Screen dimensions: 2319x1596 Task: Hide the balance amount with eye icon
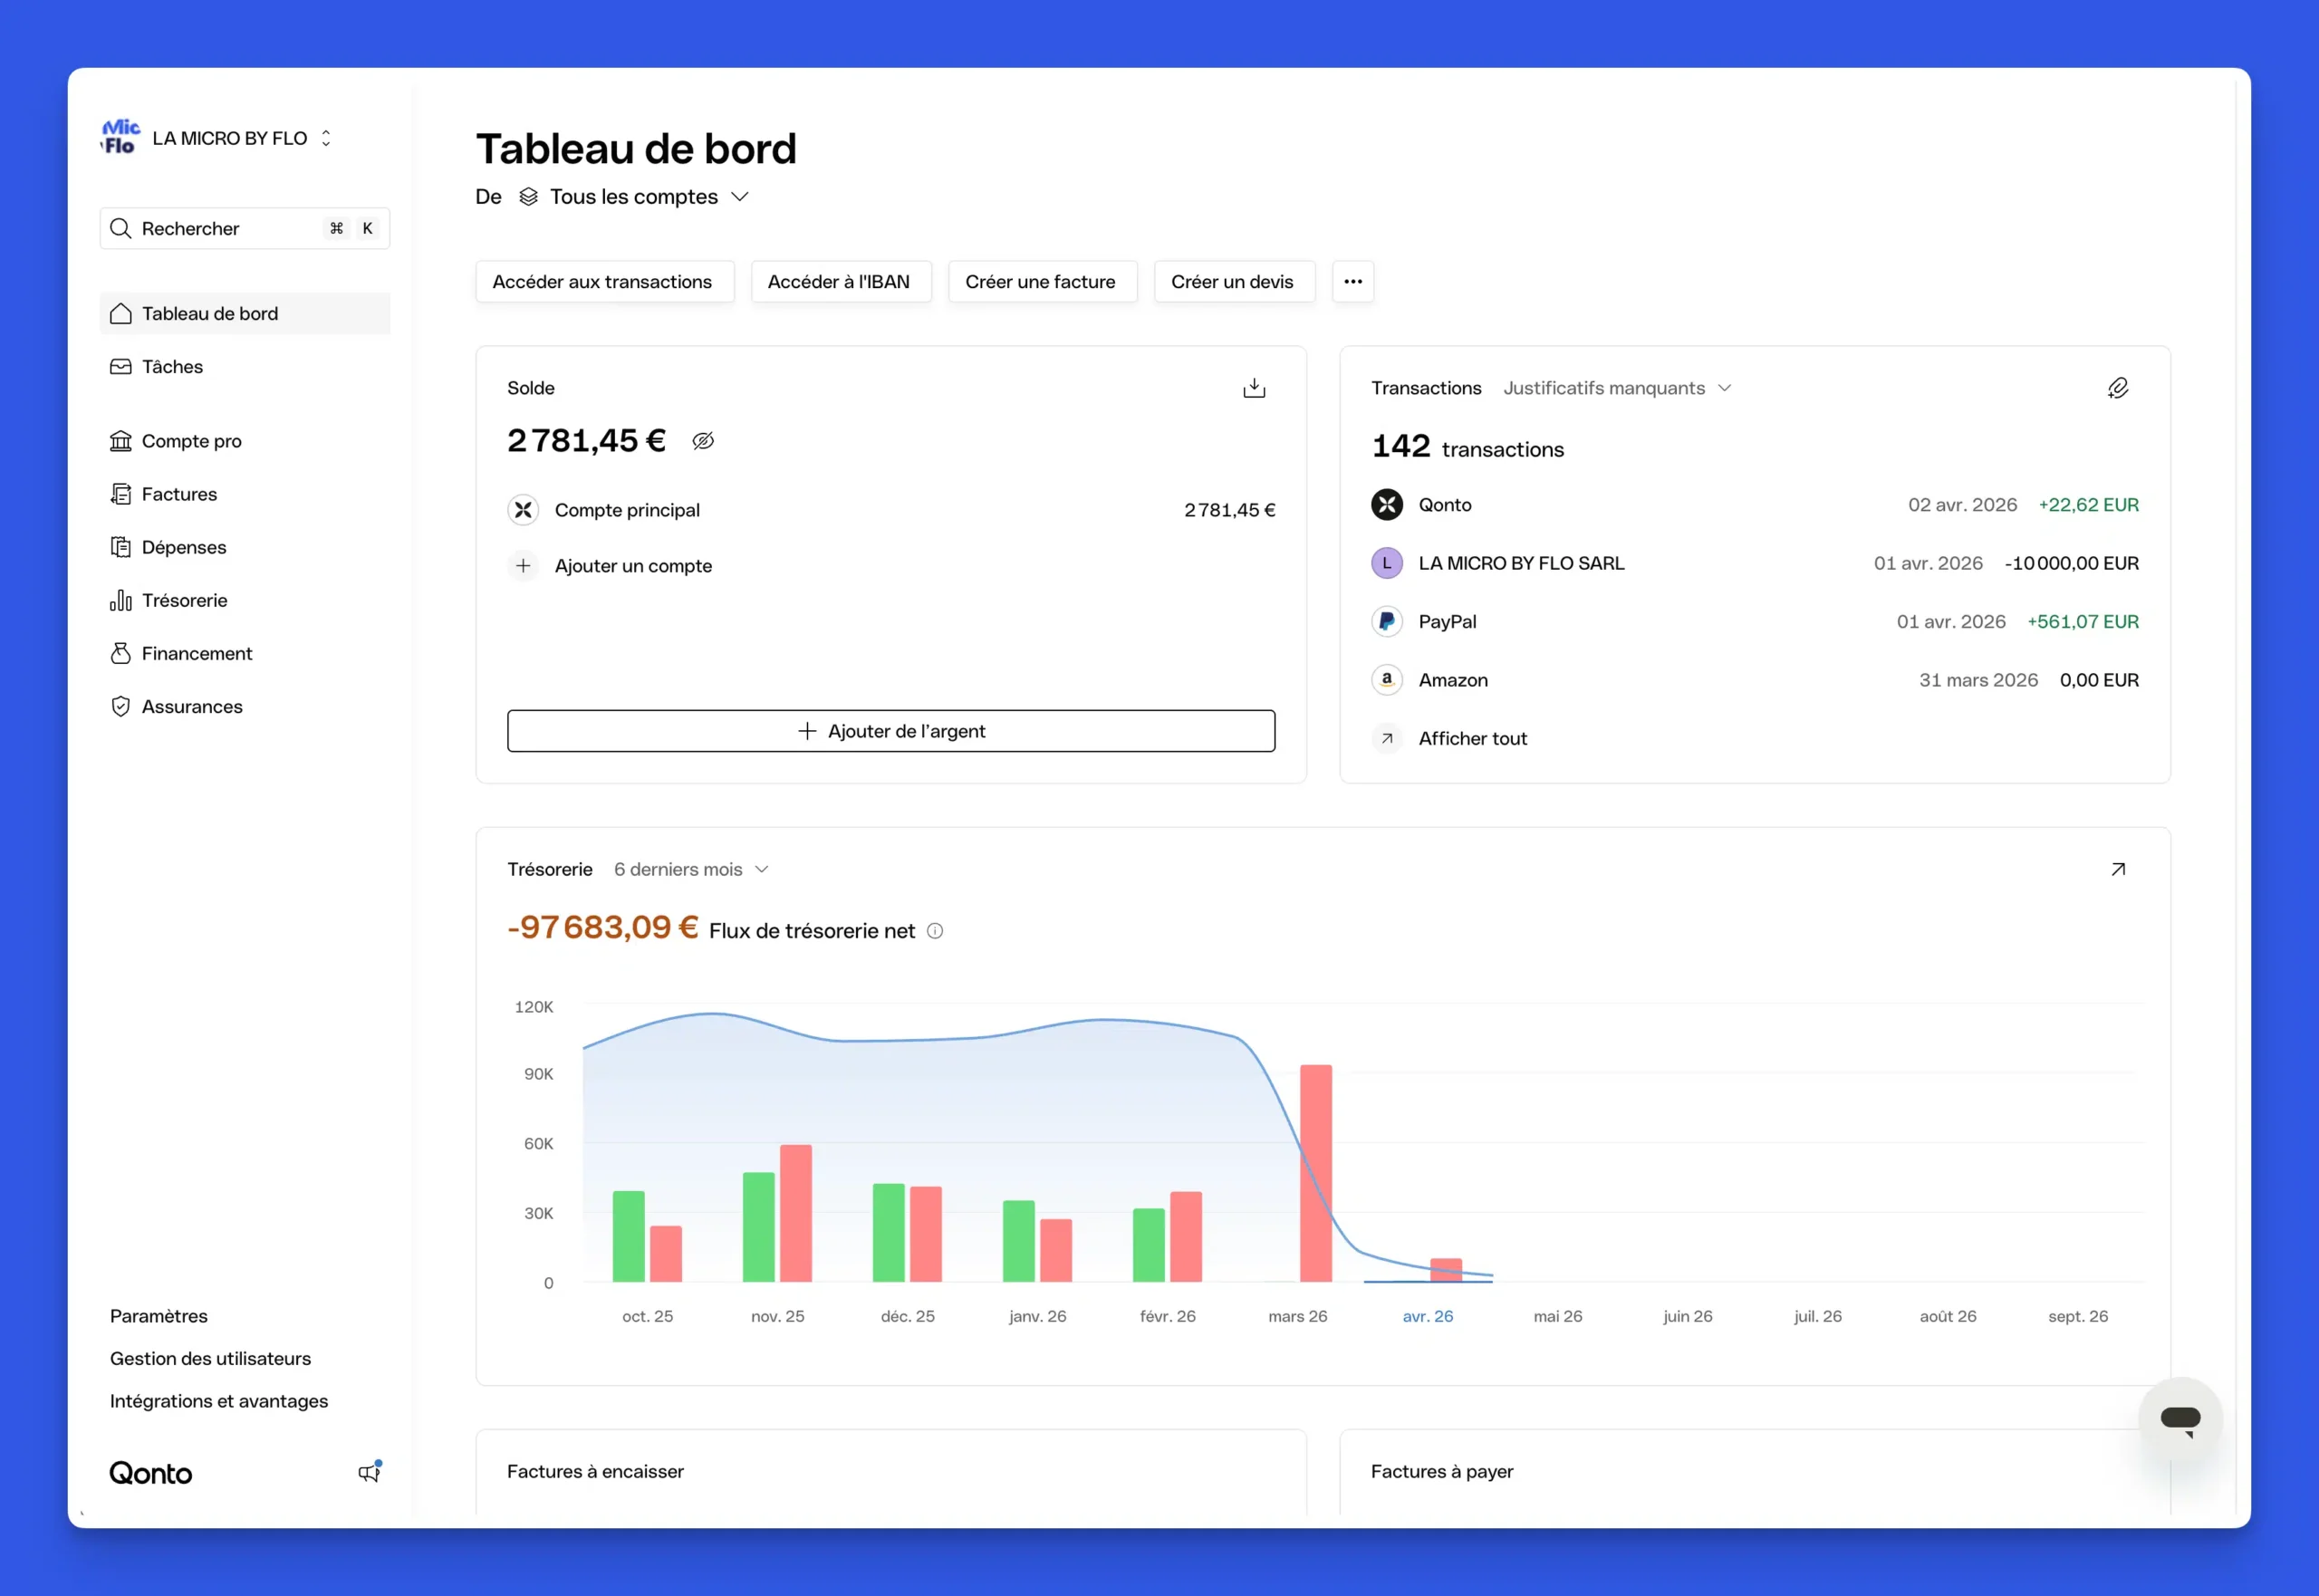coord(703,441)
